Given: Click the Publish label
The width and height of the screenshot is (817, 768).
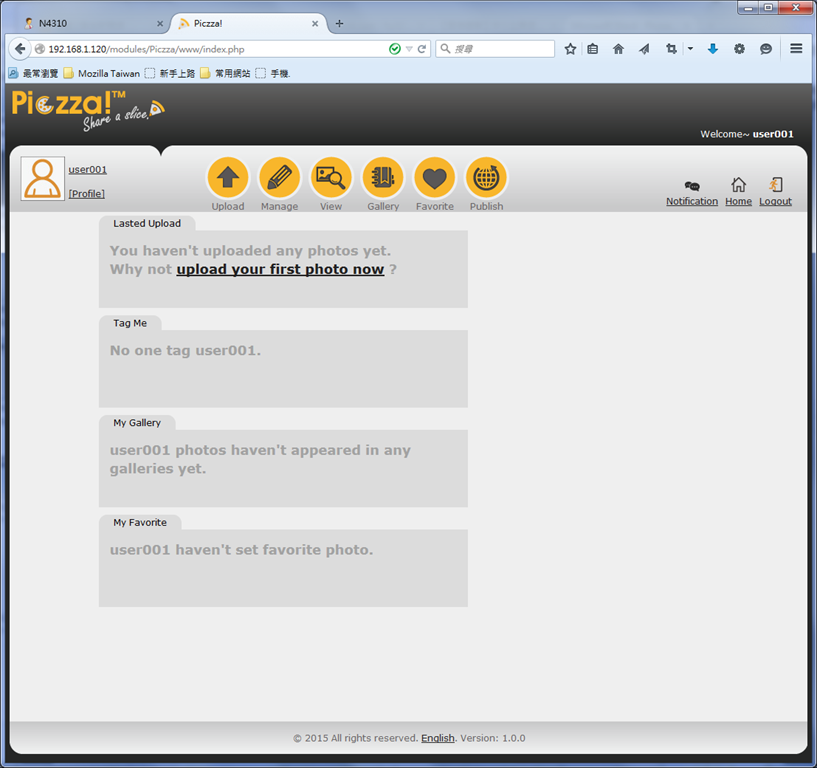Looking at the screenshot, I should (x=486, y=206).
